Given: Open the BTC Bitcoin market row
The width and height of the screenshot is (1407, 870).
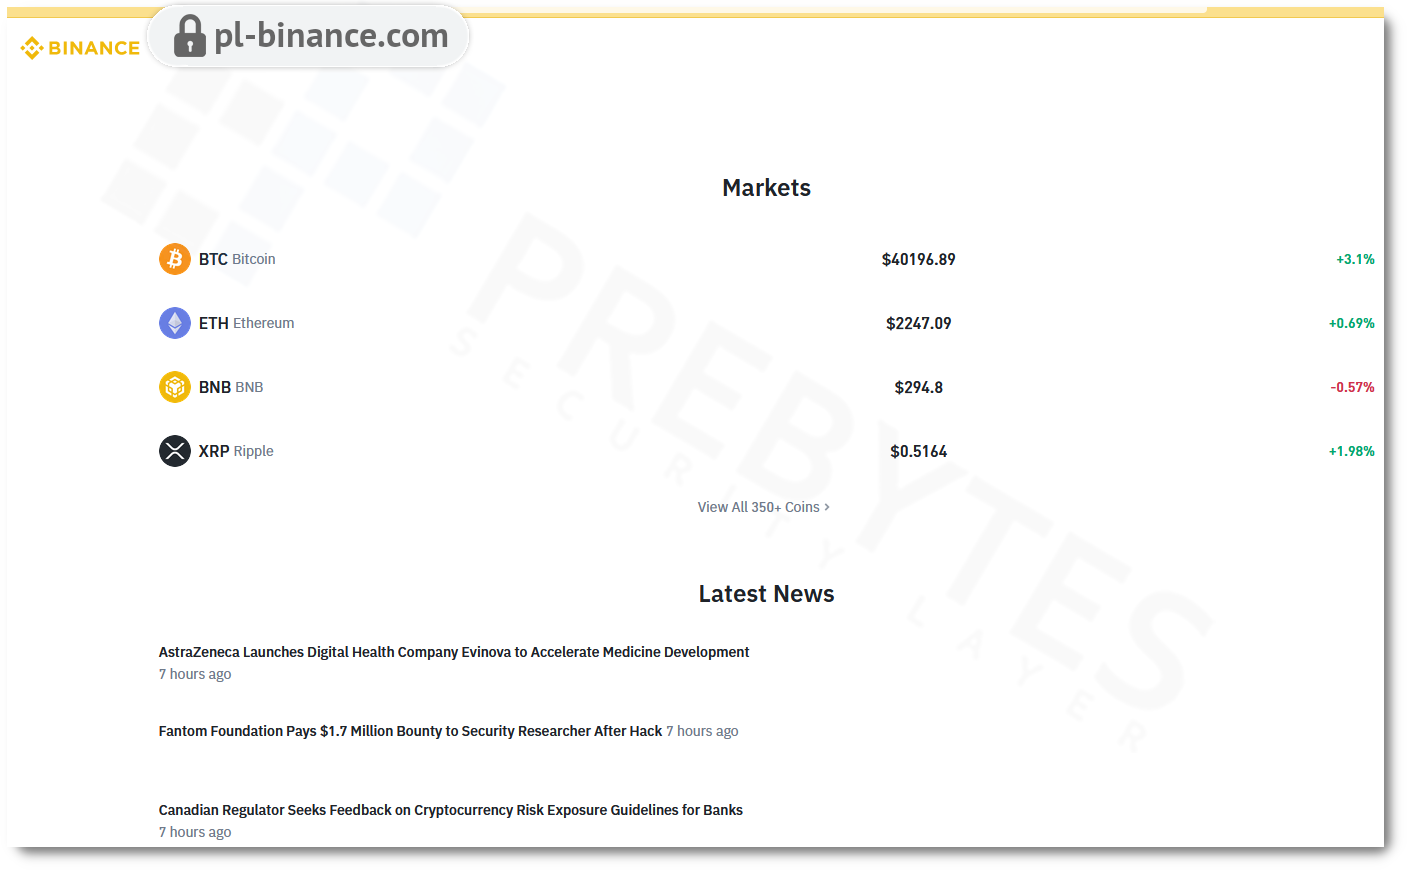Looking at the screenshot, I should click(x=767, y=259).
